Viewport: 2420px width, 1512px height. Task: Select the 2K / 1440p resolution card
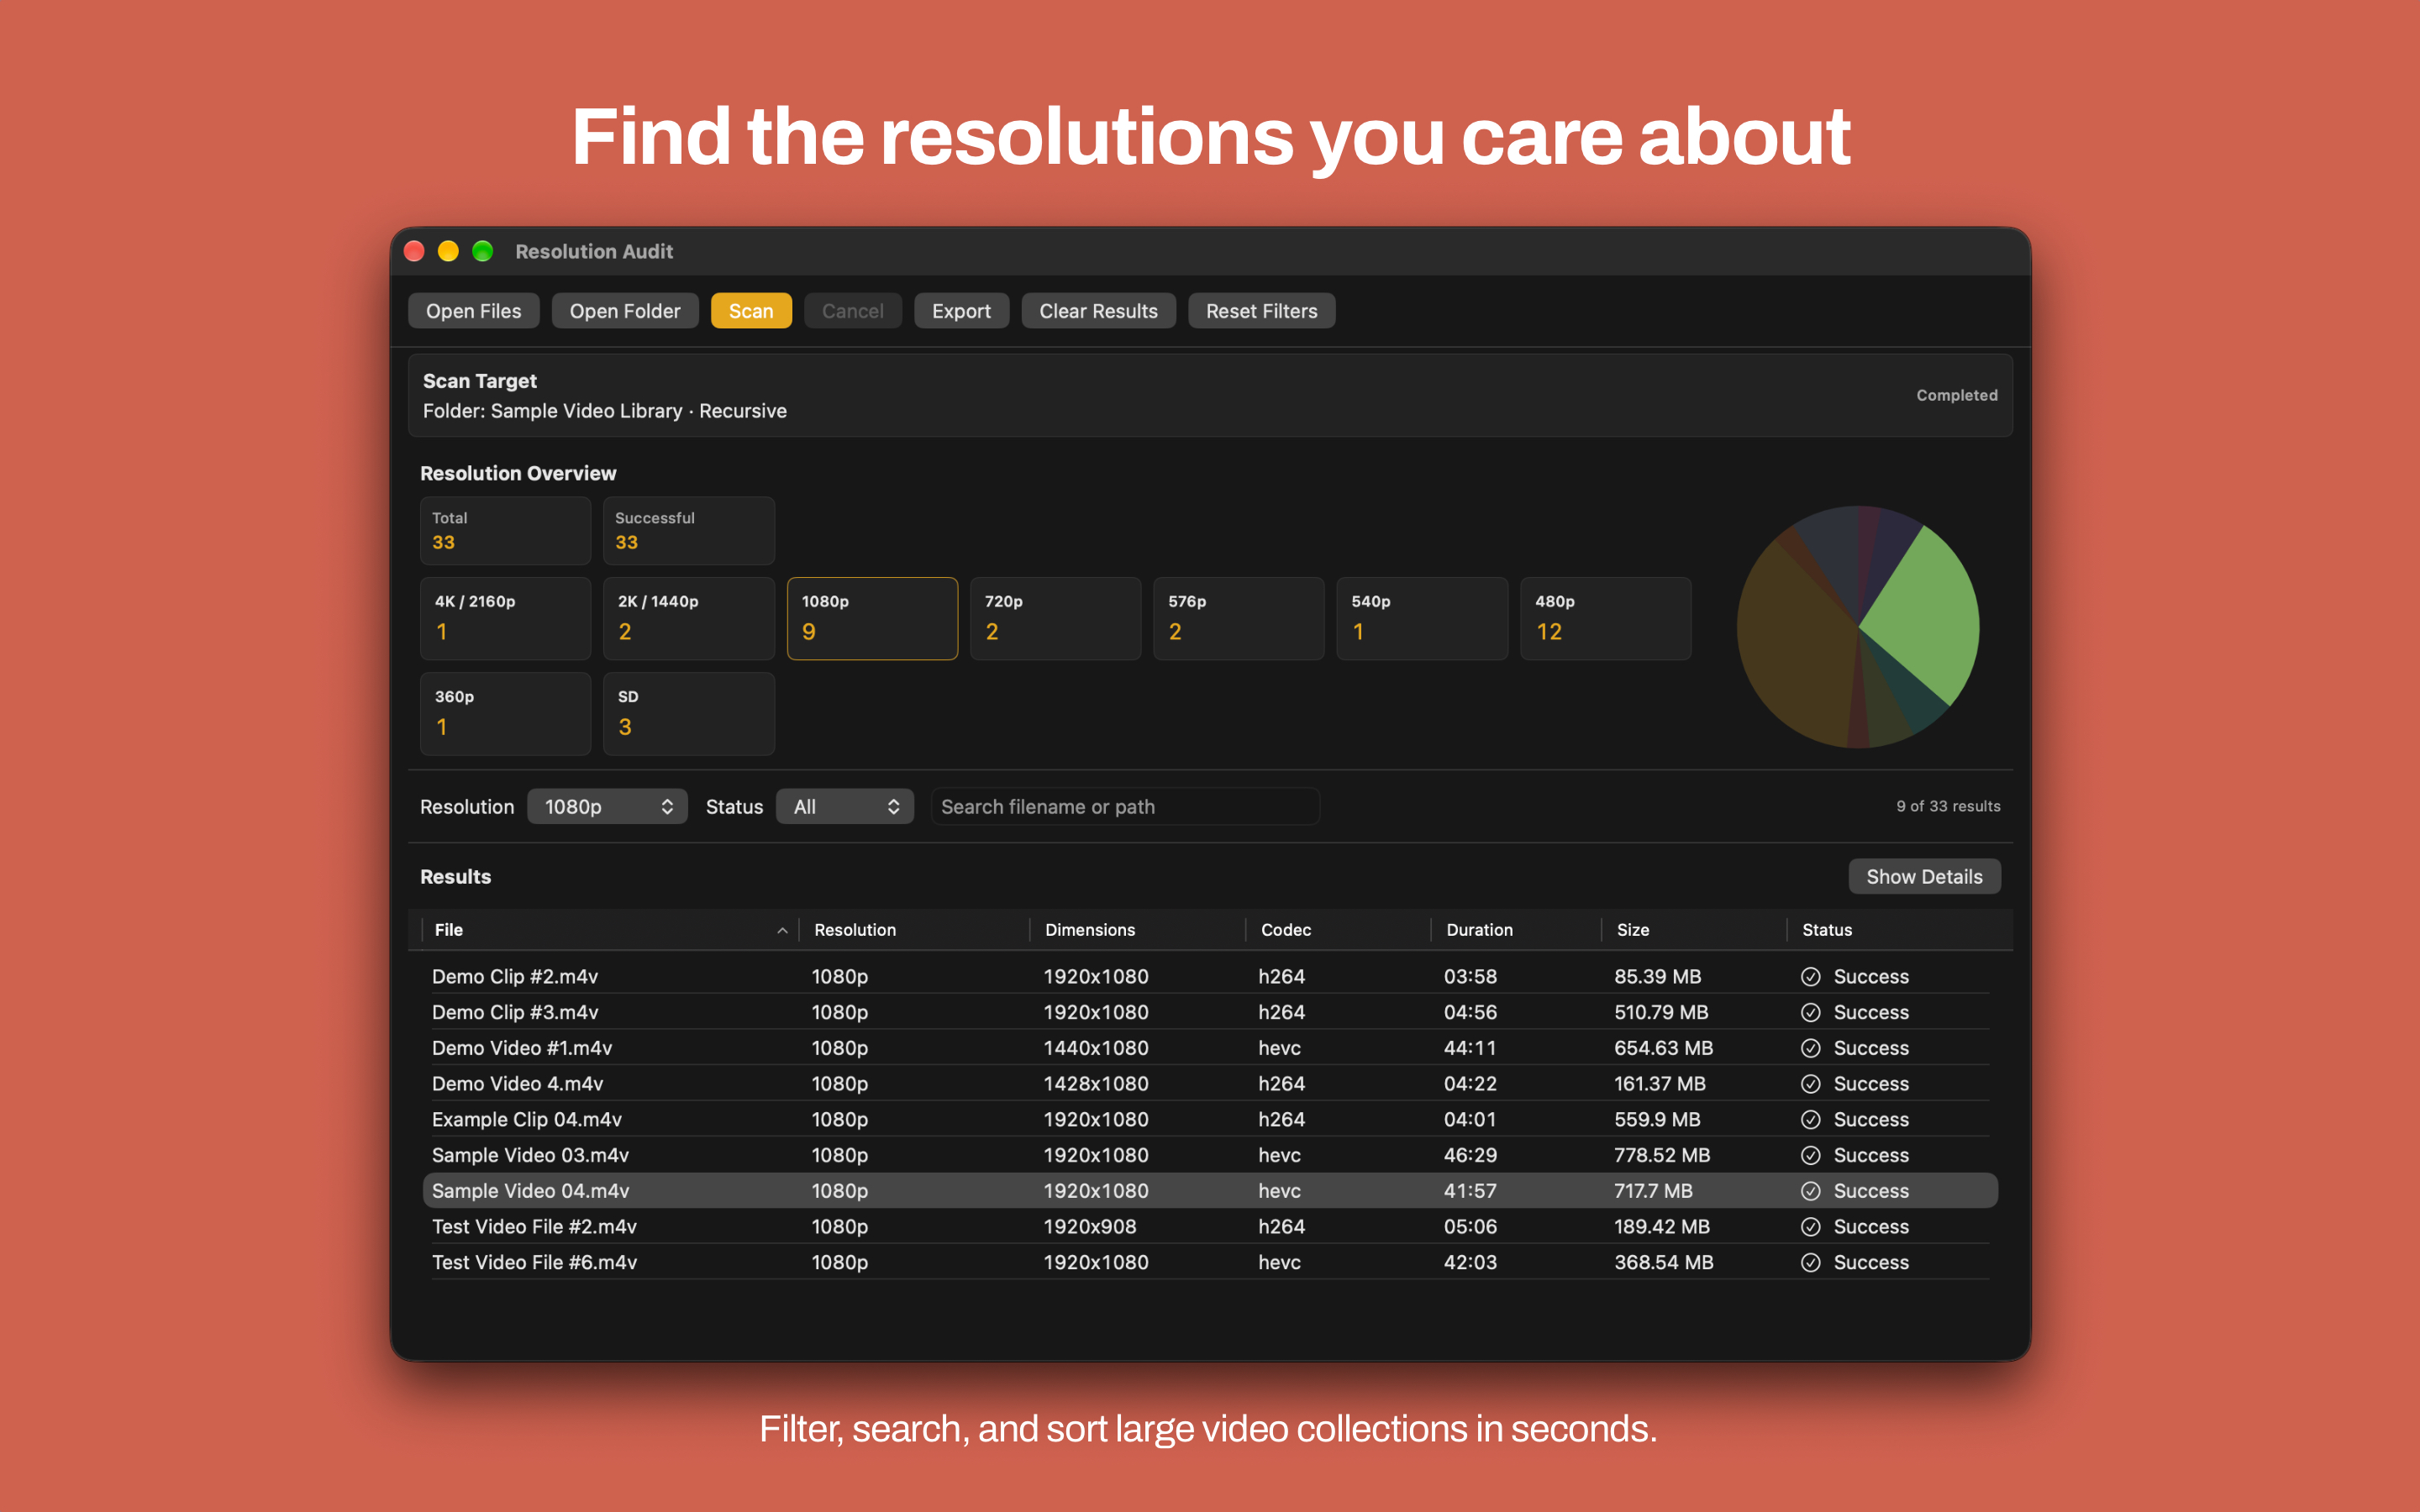(689, 618)
